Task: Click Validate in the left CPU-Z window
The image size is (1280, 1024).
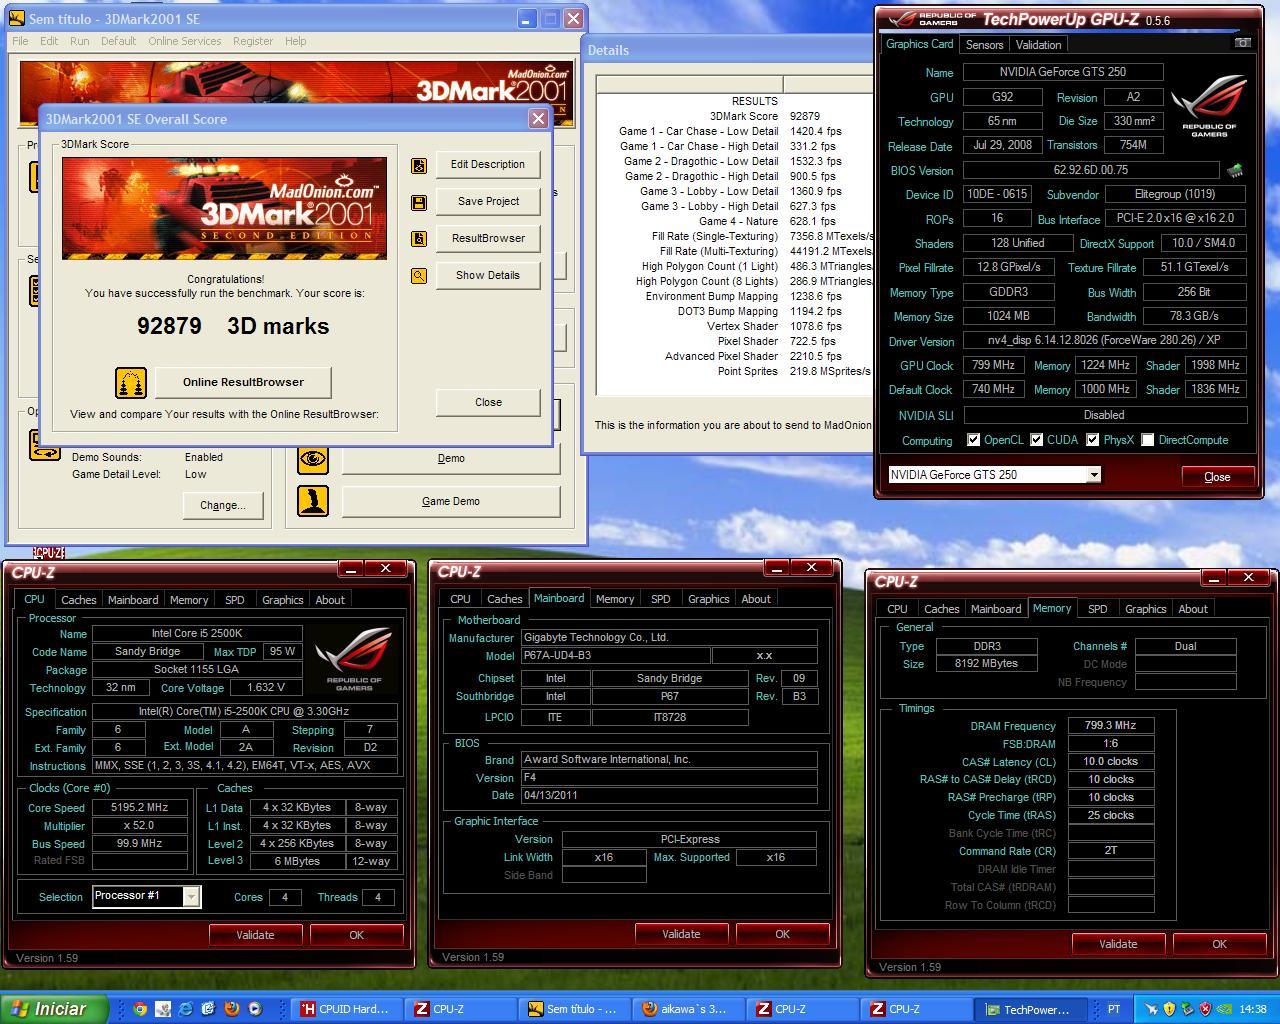Action: point(255,935)
